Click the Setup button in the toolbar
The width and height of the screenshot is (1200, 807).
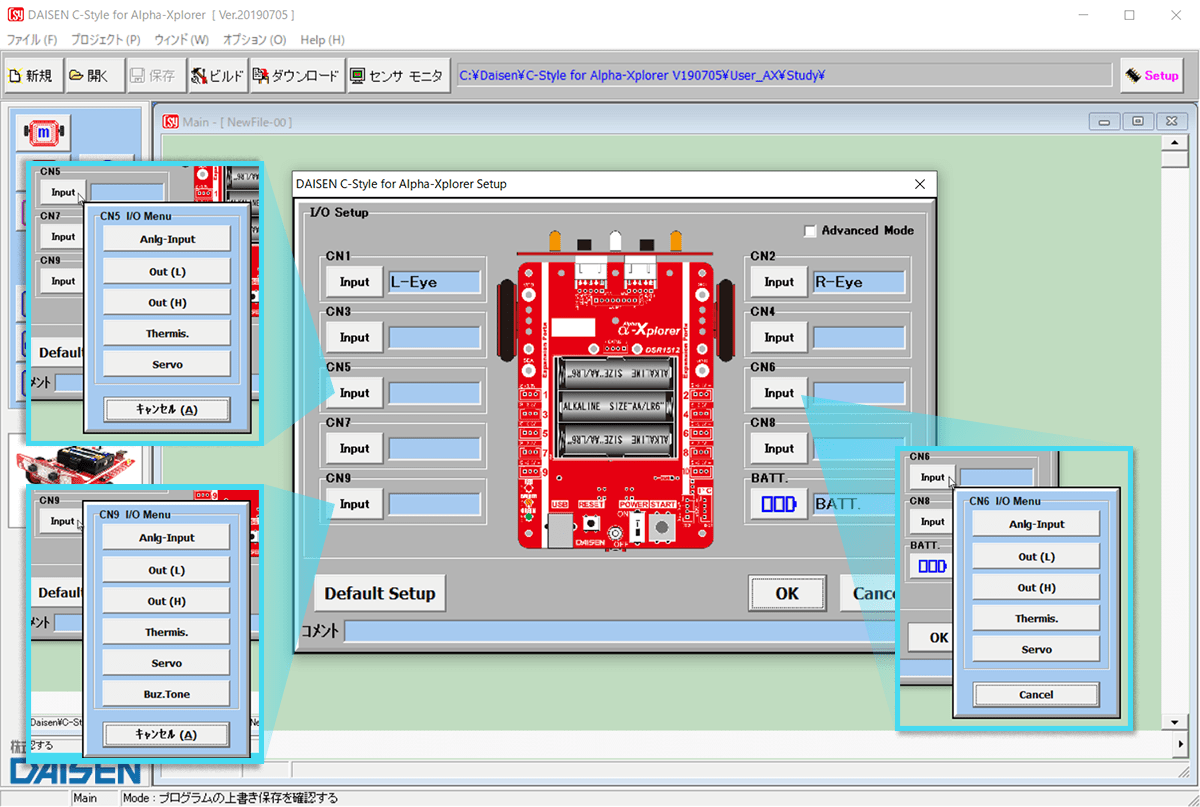tap(1151, 76)
